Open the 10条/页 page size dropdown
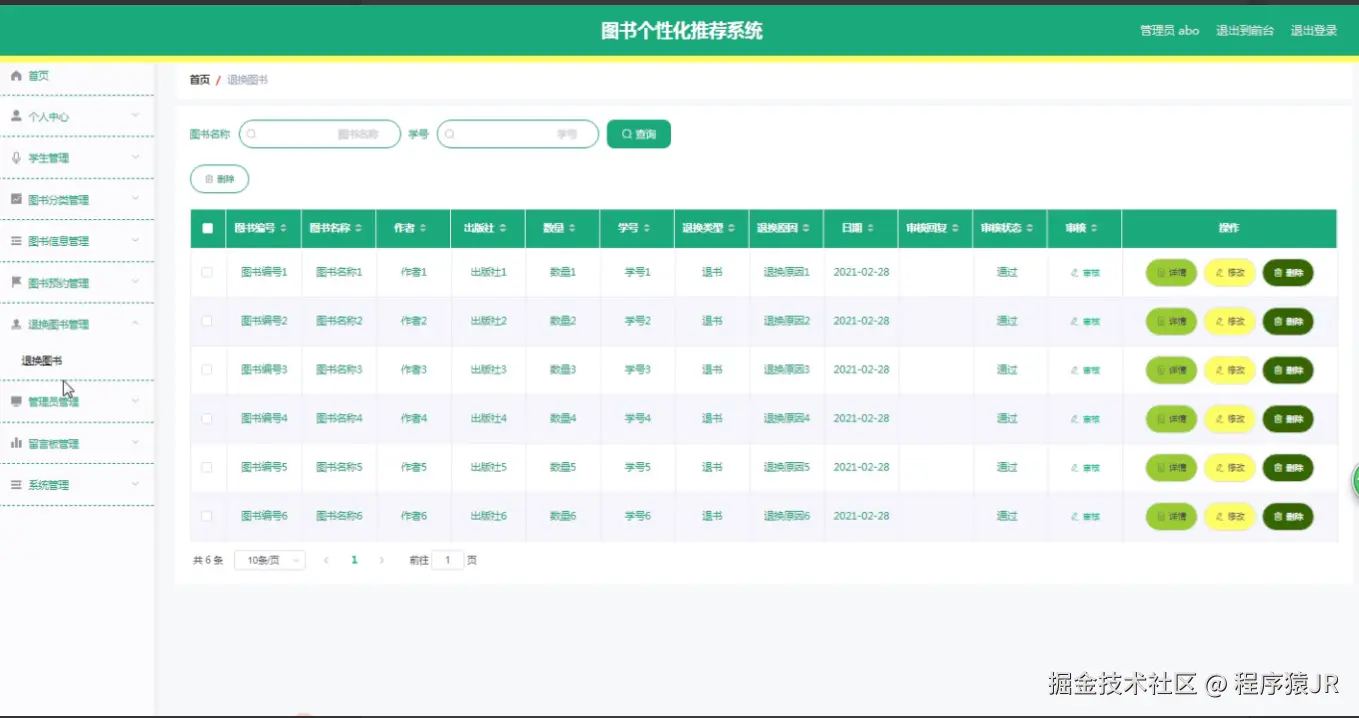Viewport: 1359px width, 718px height. click(270, 561)
